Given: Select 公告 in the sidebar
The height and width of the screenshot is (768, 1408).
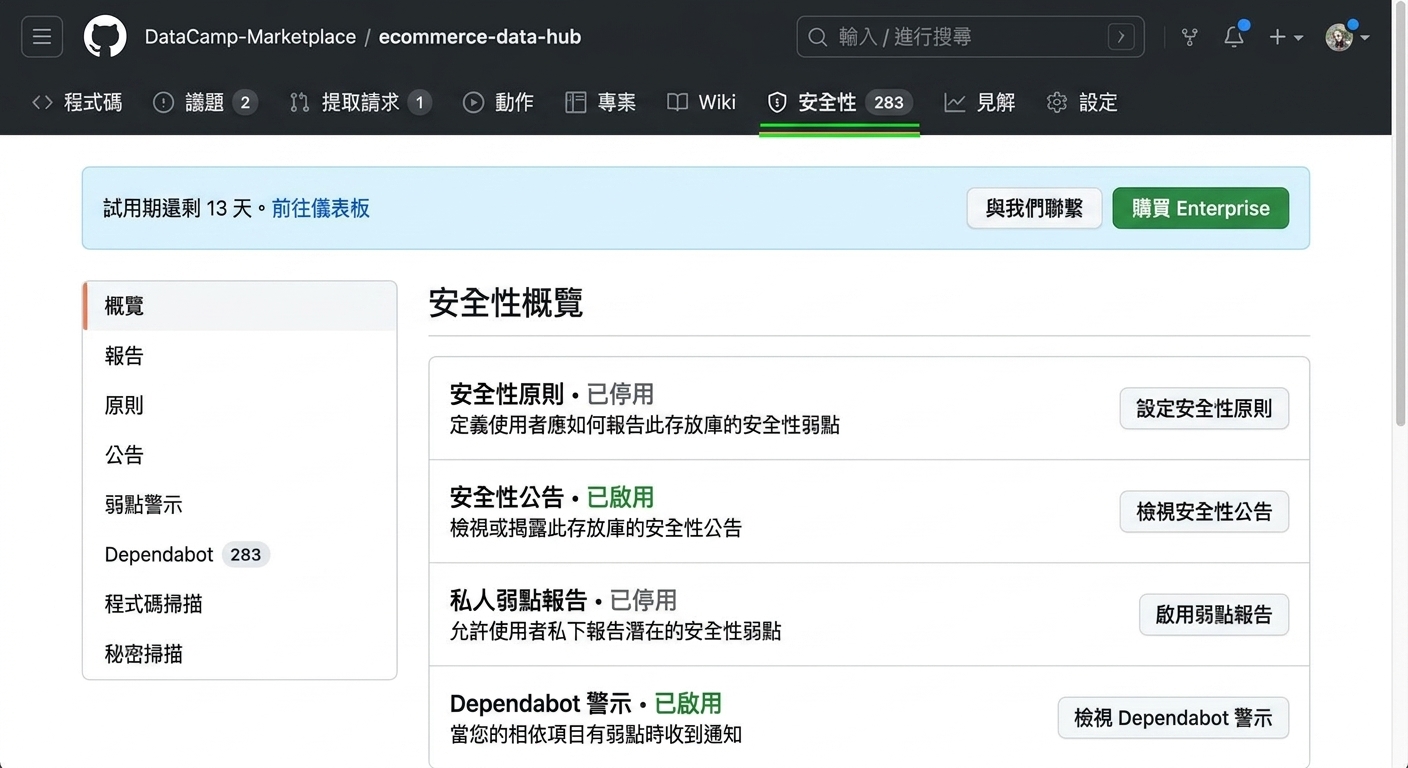Looking at the screenshot, I should coord(240,455).
